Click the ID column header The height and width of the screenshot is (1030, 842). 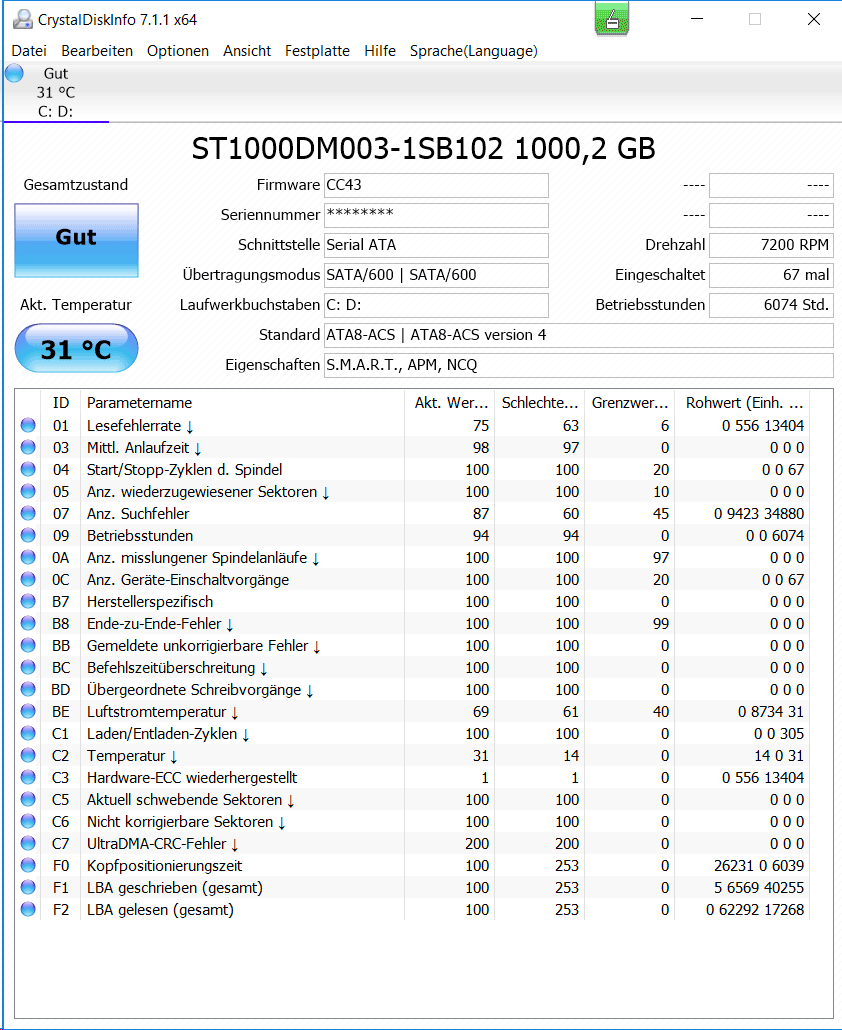click(x=61, y=403)
